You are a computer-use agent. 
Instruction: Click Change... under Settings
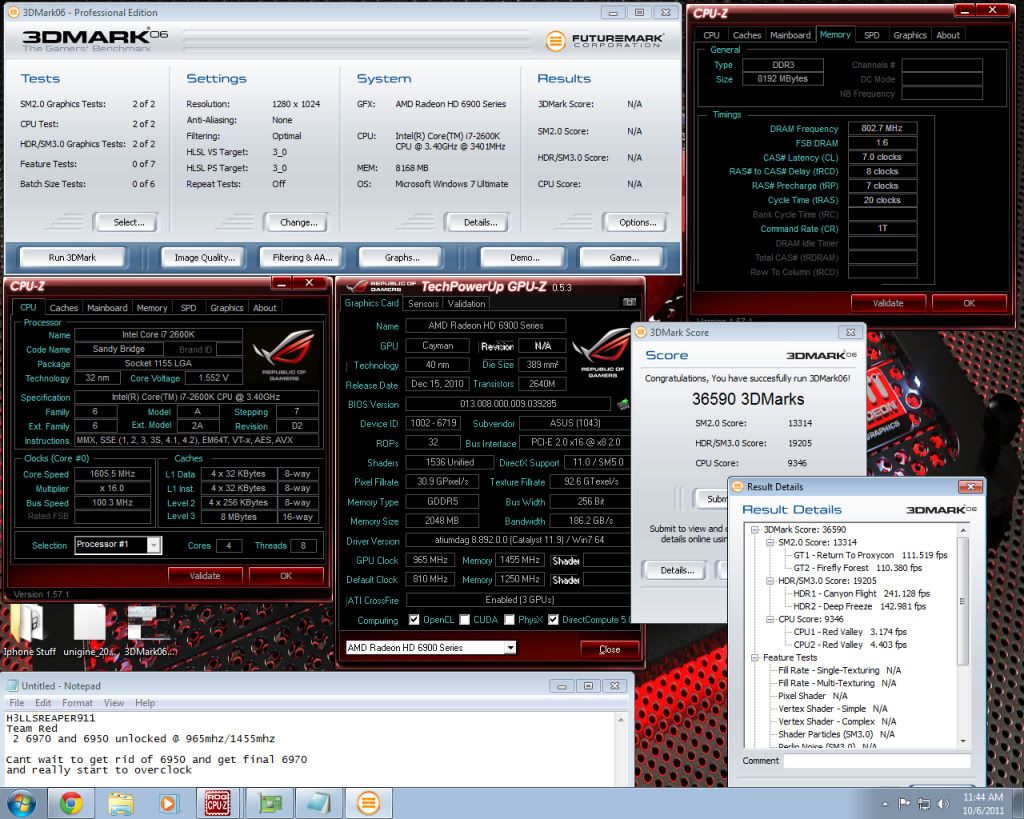click(298, 222)
